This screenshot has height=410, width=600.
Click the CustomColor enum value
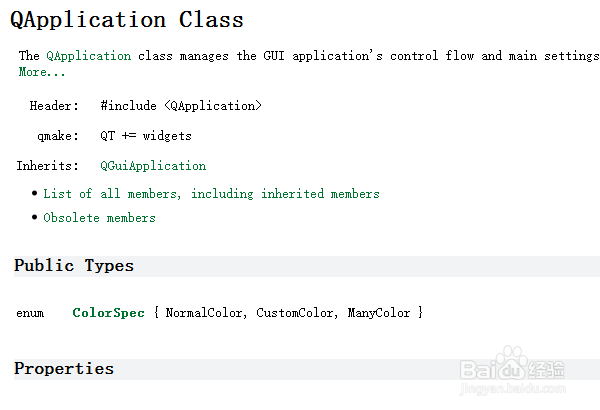[296, 313]
